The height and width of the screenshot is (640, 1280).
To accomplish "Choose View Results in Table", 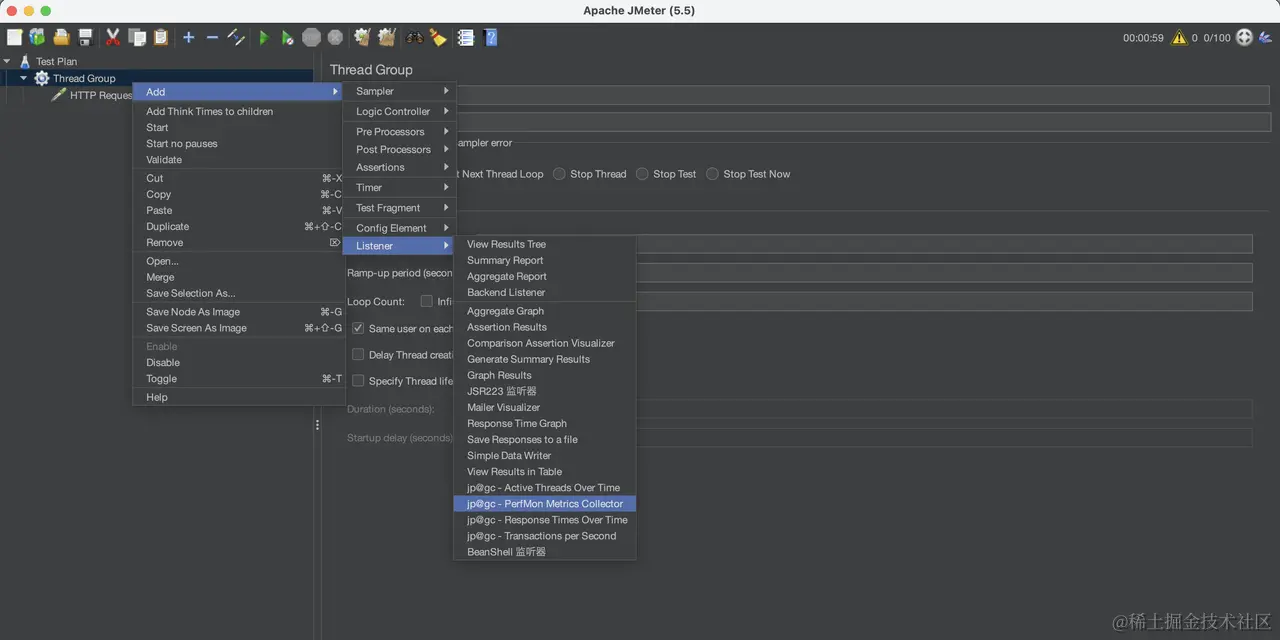I will [545, 472].
